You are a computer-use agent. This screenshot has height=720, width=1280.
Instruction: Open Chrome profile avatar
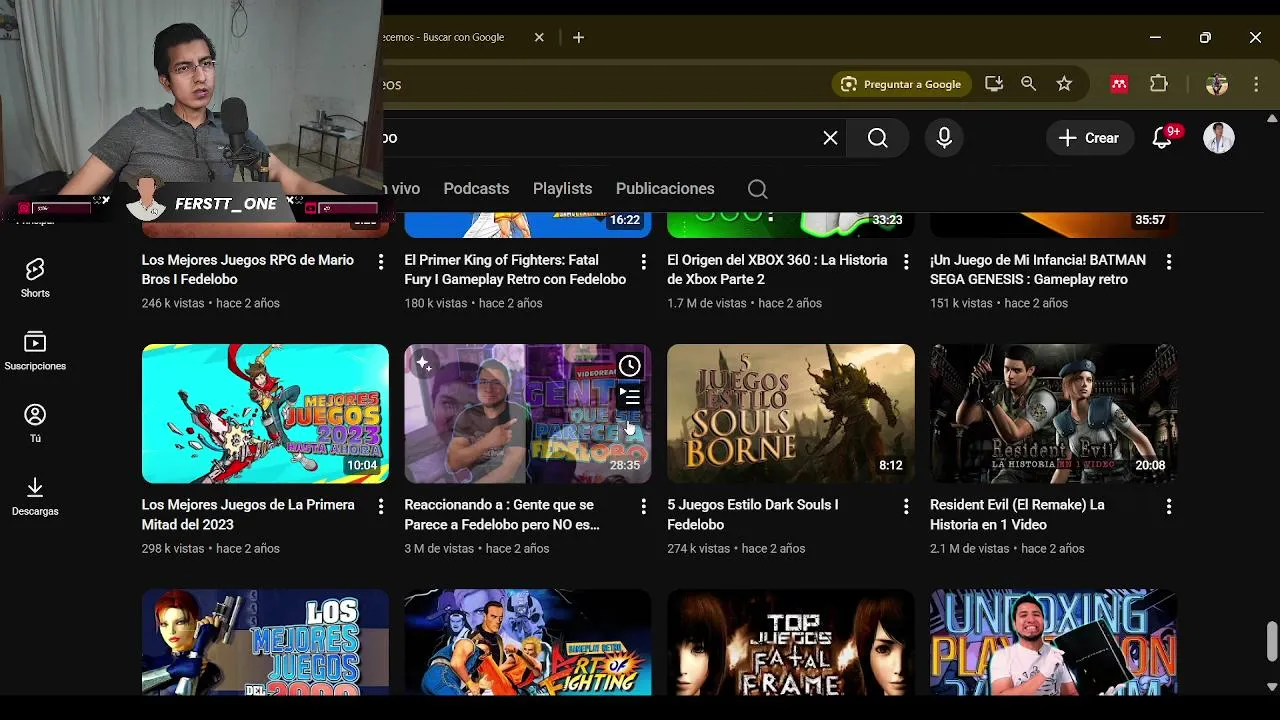click(1217, 84)
